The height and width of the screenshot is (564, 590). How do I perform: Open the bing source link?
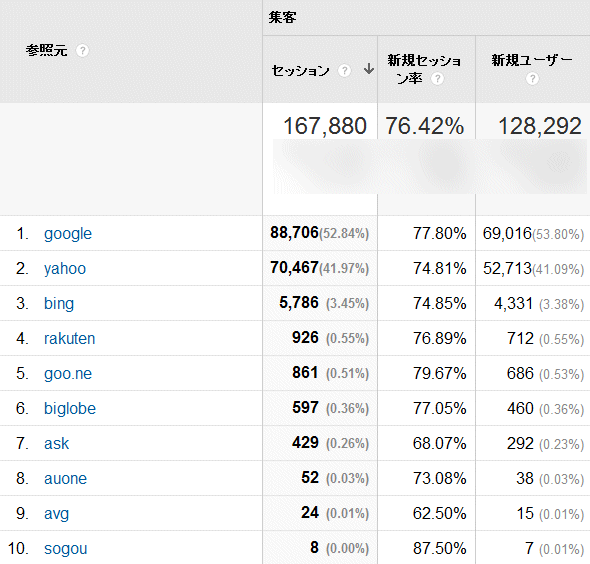click(x=59, y=304)
